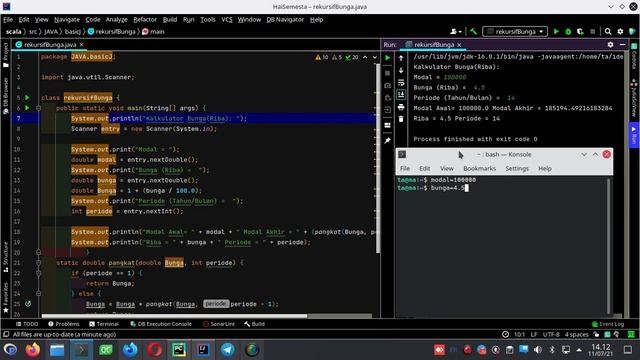Open Settings menu in Konsole
The width and height of the screenshot is (640, 360).
pos(517,169)
